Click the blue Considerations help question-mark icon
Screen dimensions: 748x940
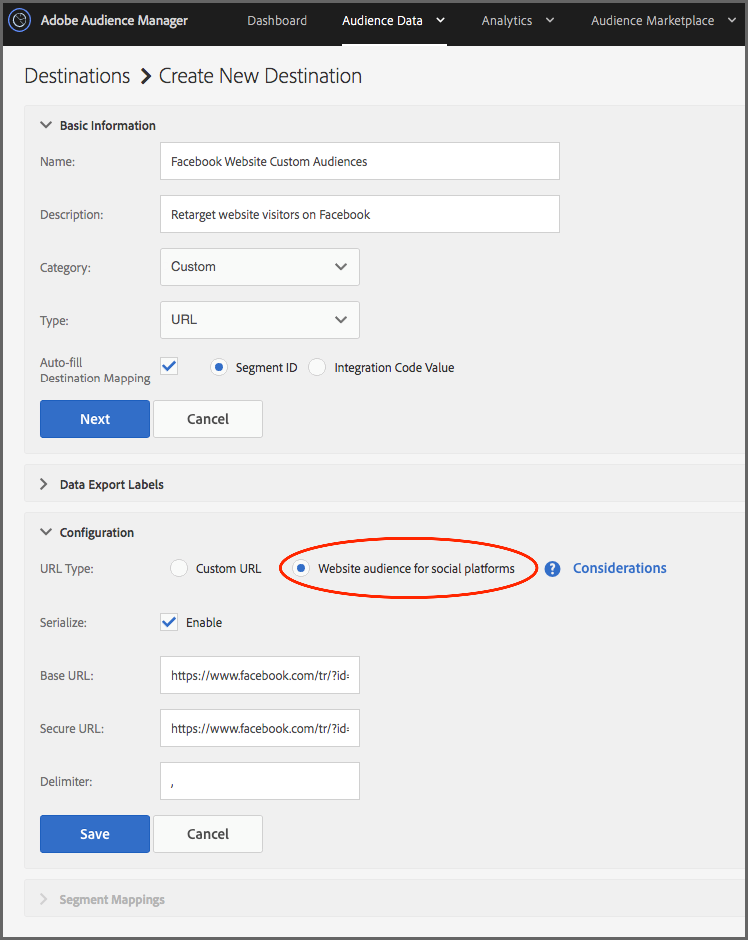point(552,569)
